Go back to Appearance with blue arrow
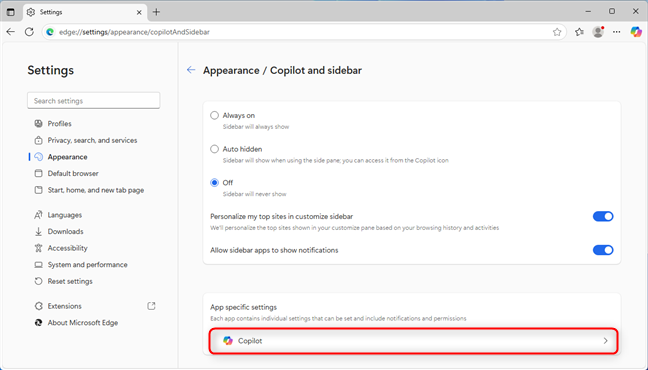The width and height of the screenshot is (648, 370). (x=191, y=70)
